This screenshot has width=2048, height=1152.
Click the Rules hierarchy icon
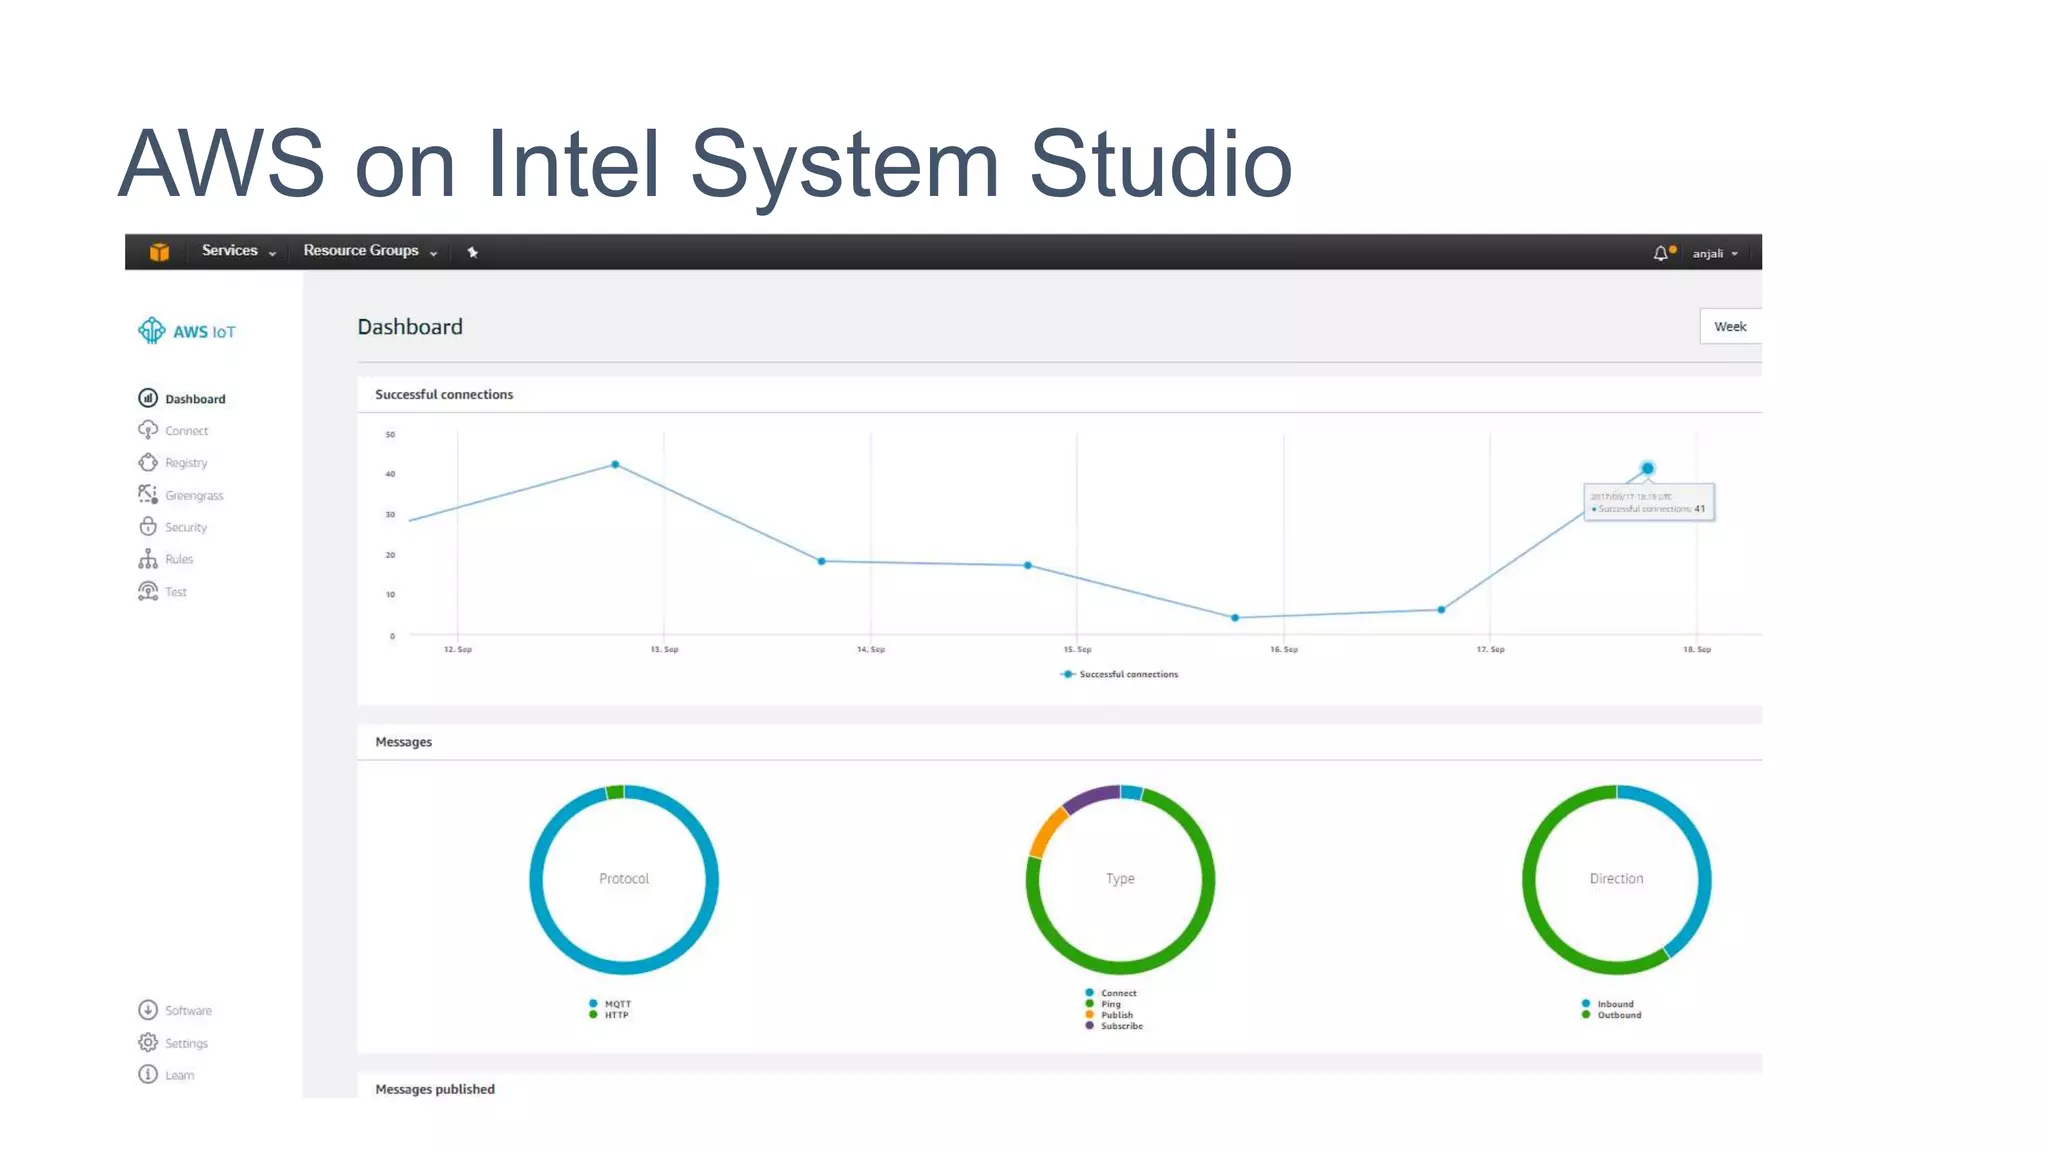tap(148, 558)
